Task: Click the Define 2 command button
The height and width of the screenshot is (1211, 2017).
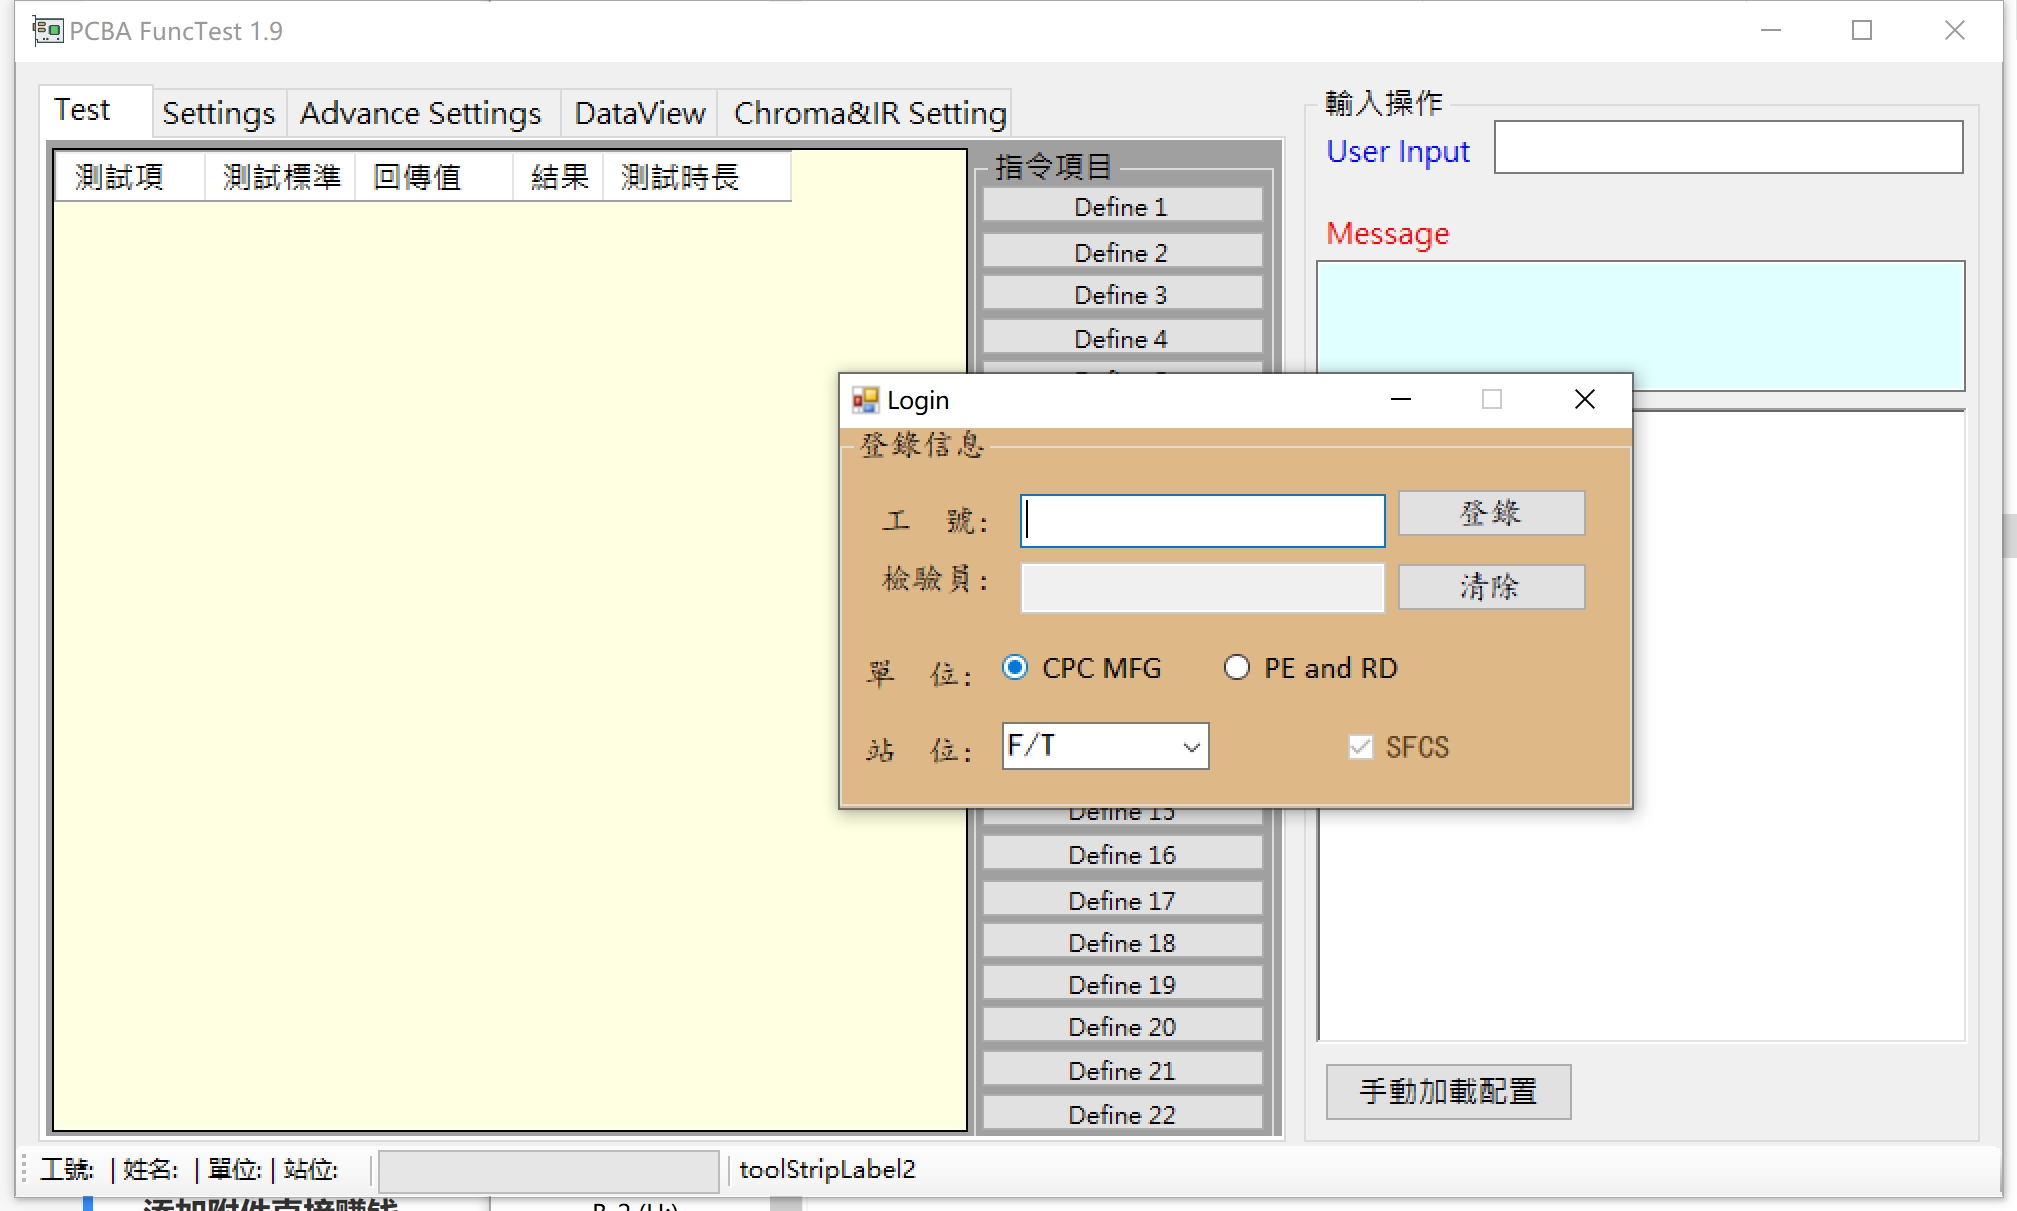Action: (1122, 252)
